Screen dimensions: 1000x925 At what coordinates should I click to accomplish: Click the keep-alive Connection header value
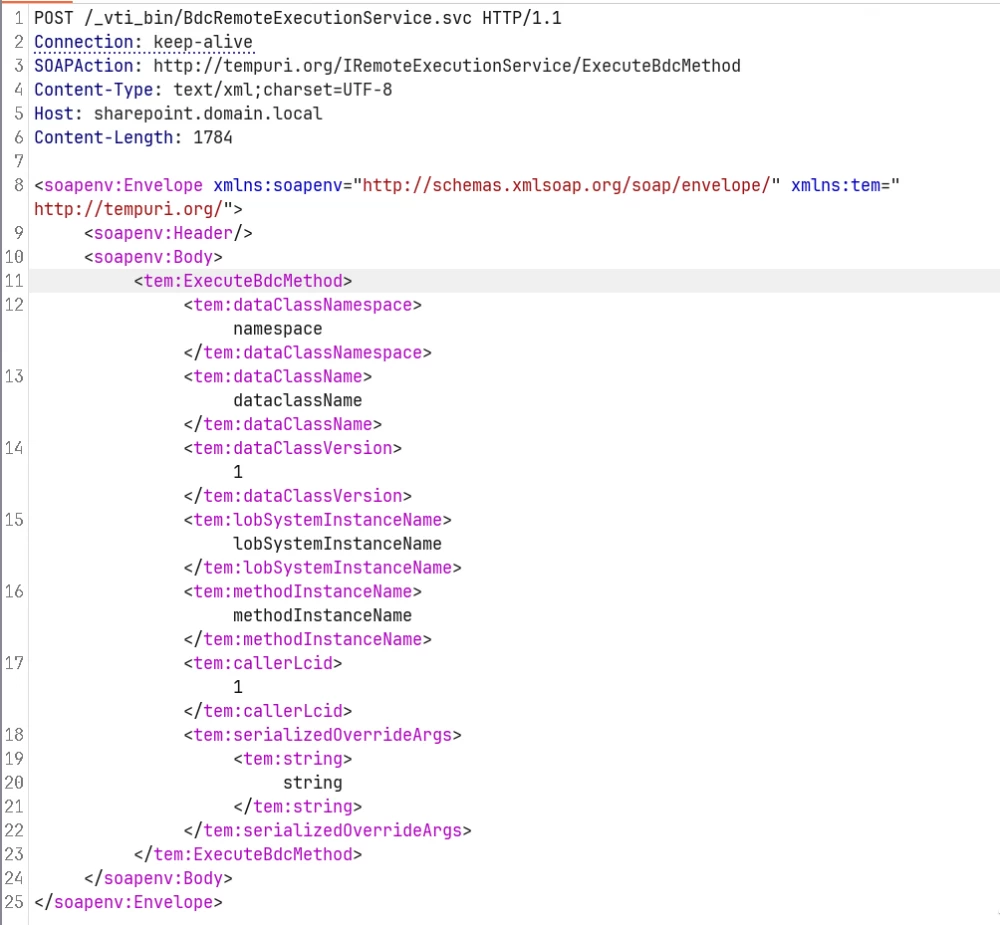[202, 42]
